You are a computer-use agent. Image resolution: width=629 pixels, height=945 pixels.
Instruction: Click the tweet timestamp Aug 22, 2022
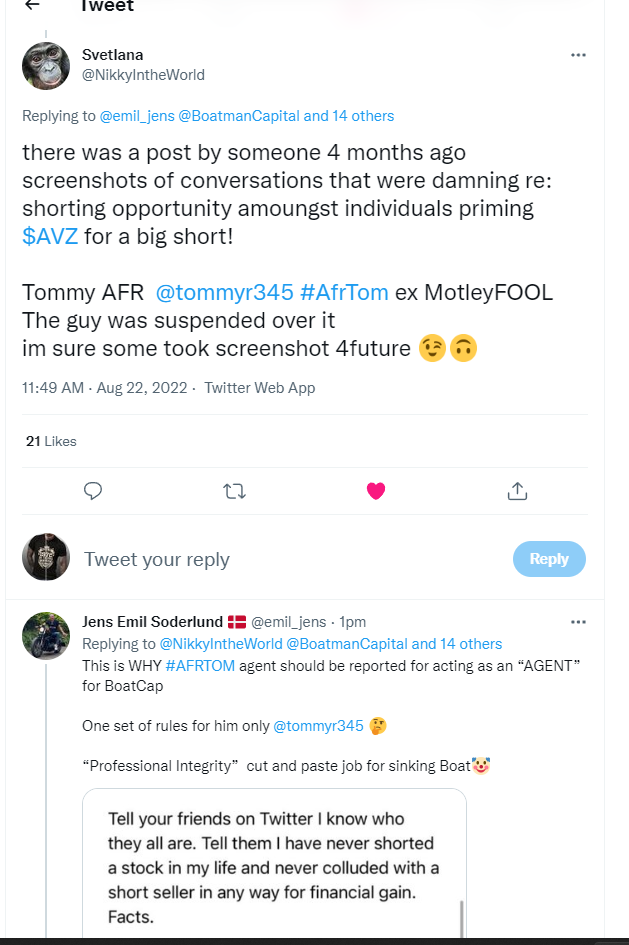pyautogui.click(x=141, y=387)
